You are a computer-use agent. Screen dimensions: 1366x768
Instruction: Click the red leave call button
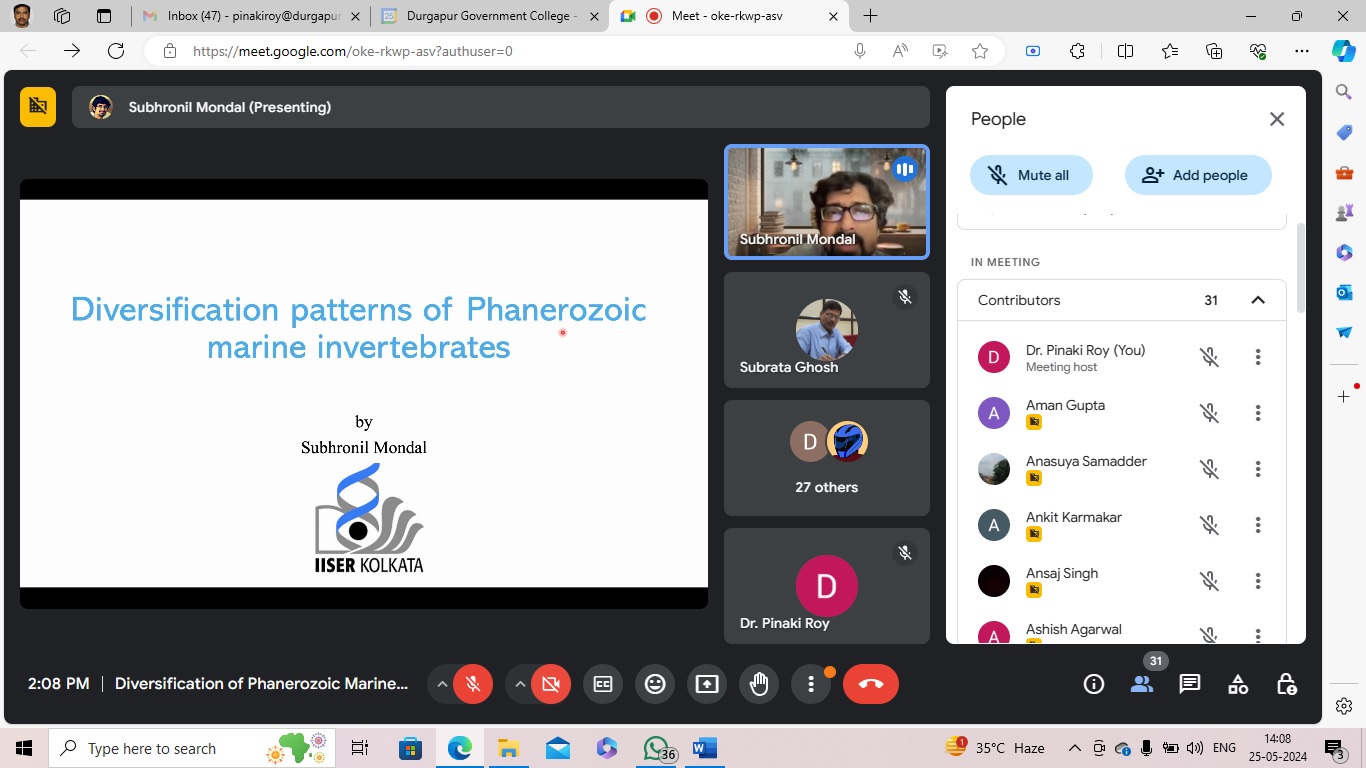(x=870, y=684)
